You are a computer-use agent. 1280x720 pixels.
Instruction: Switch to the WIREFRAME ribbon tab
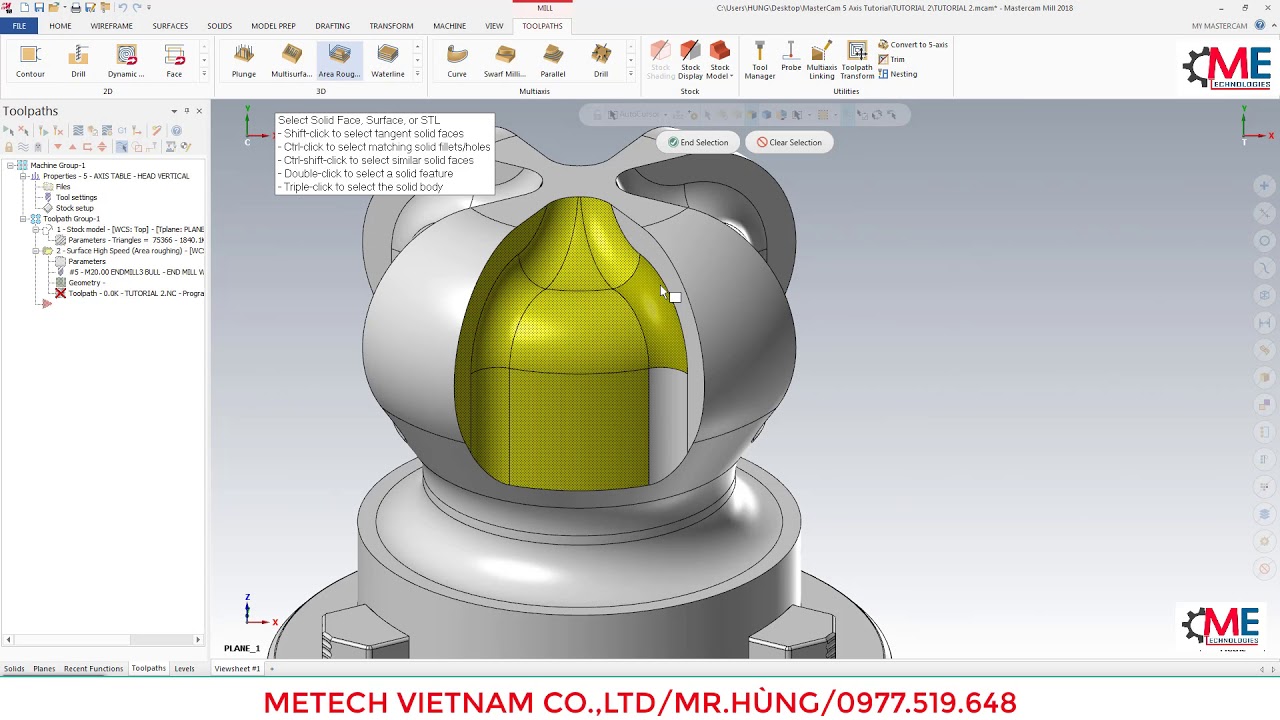[111, 26]
